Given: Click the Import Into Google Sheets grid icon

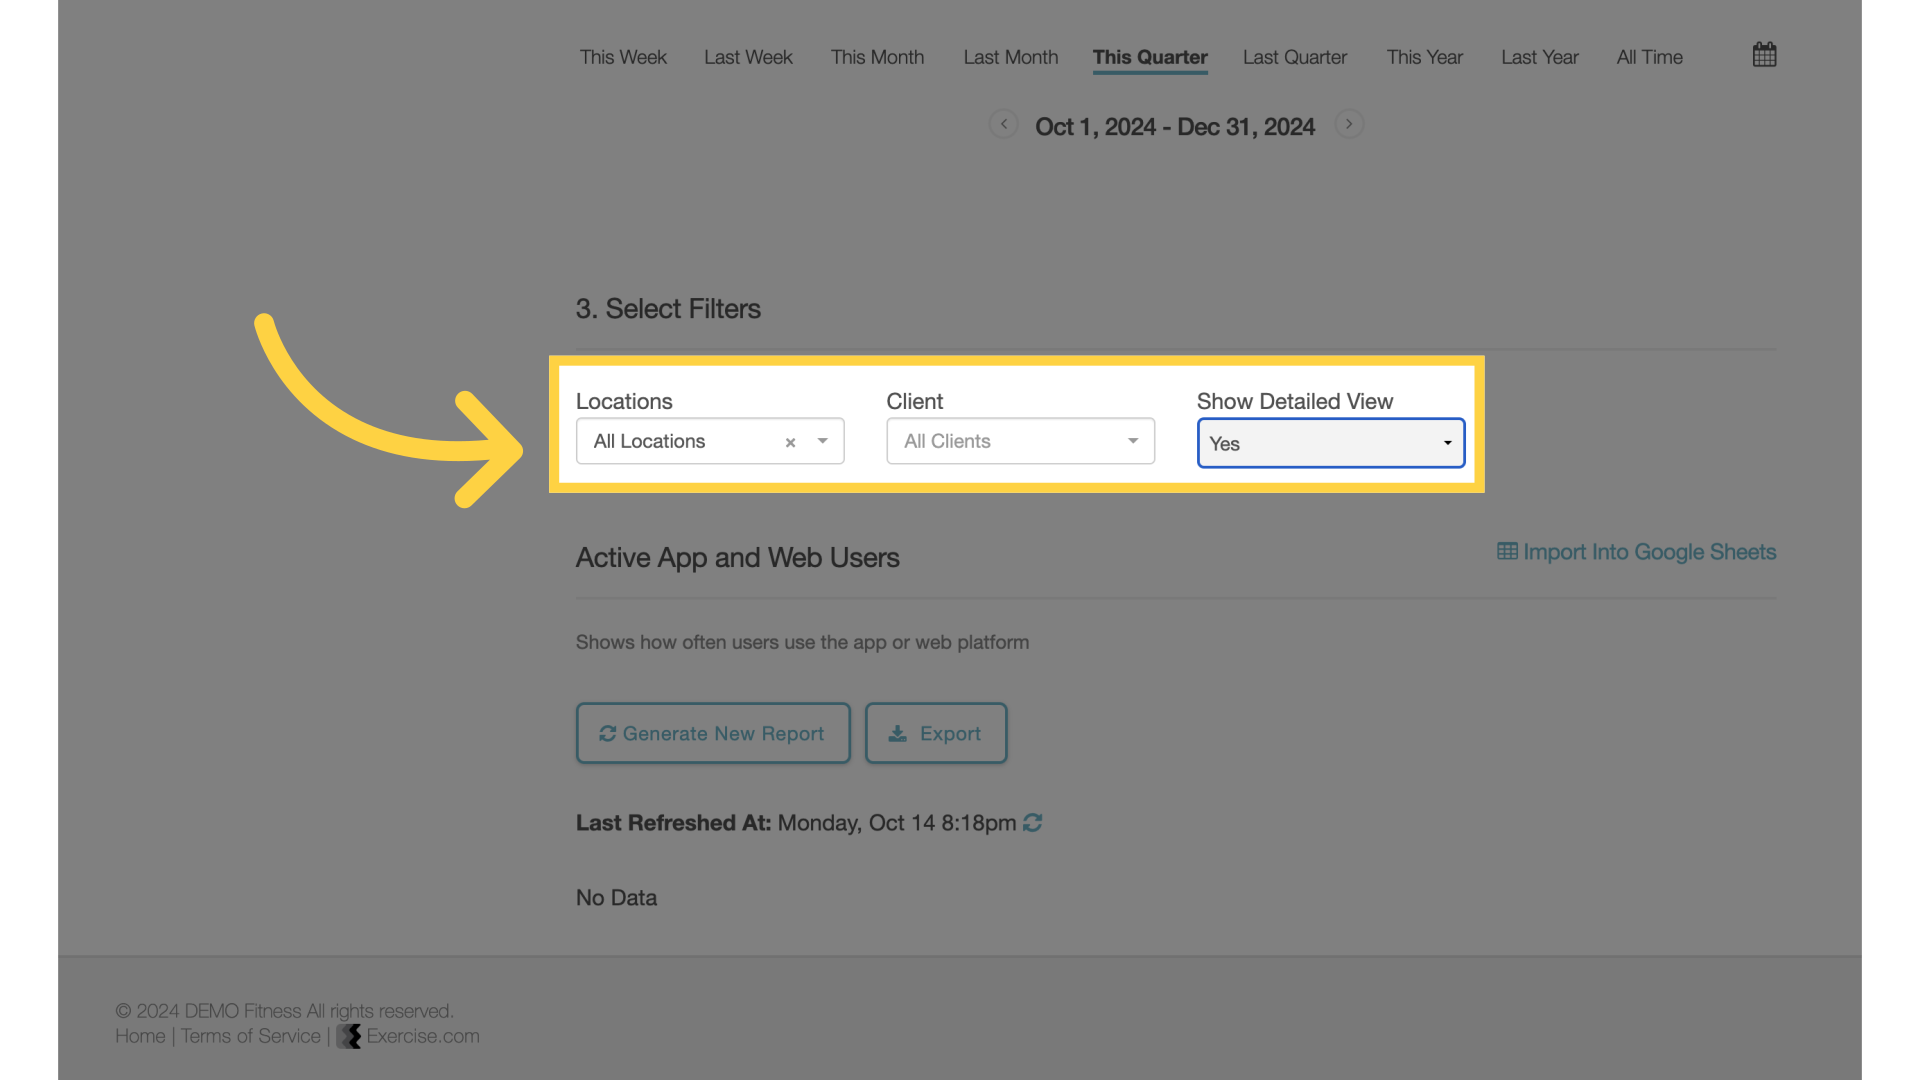Looking at the screenshot, I should coord(1506,553).
